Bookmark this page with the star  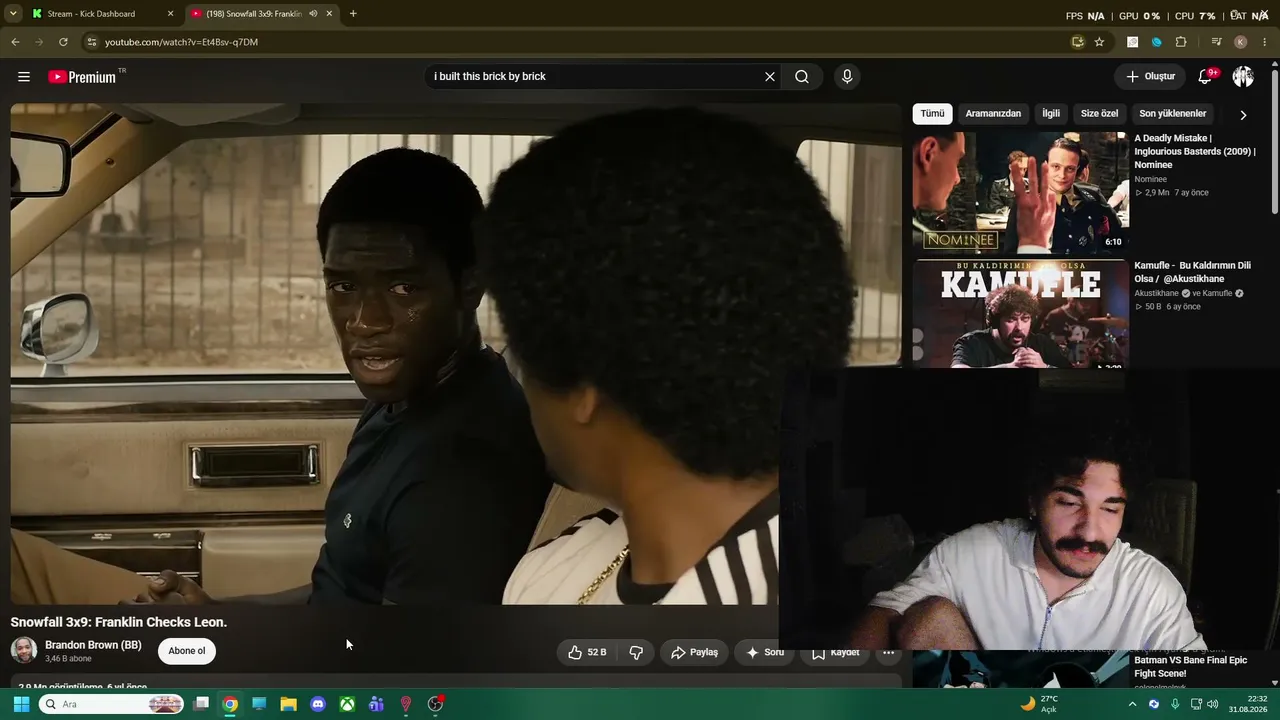click(x=1099, y=42)
